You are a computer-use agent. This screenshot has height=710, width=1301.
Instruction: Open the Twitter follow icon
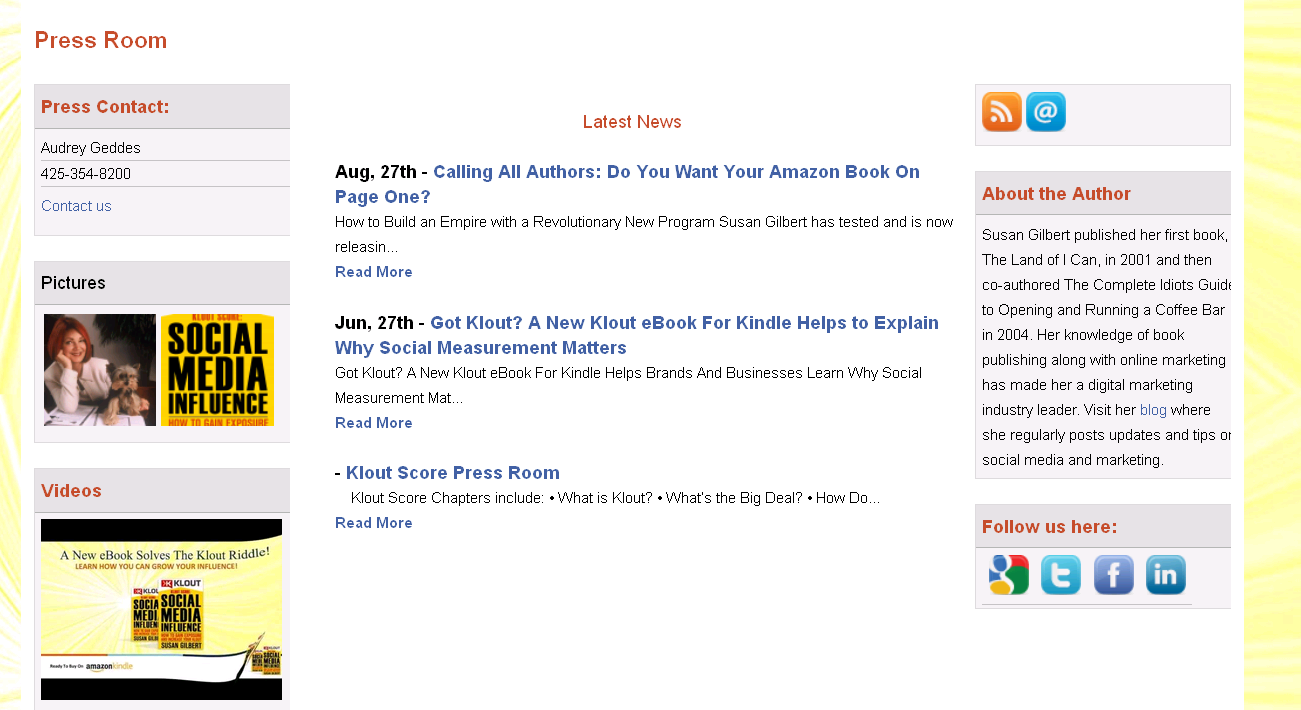tap(1061, 575)
